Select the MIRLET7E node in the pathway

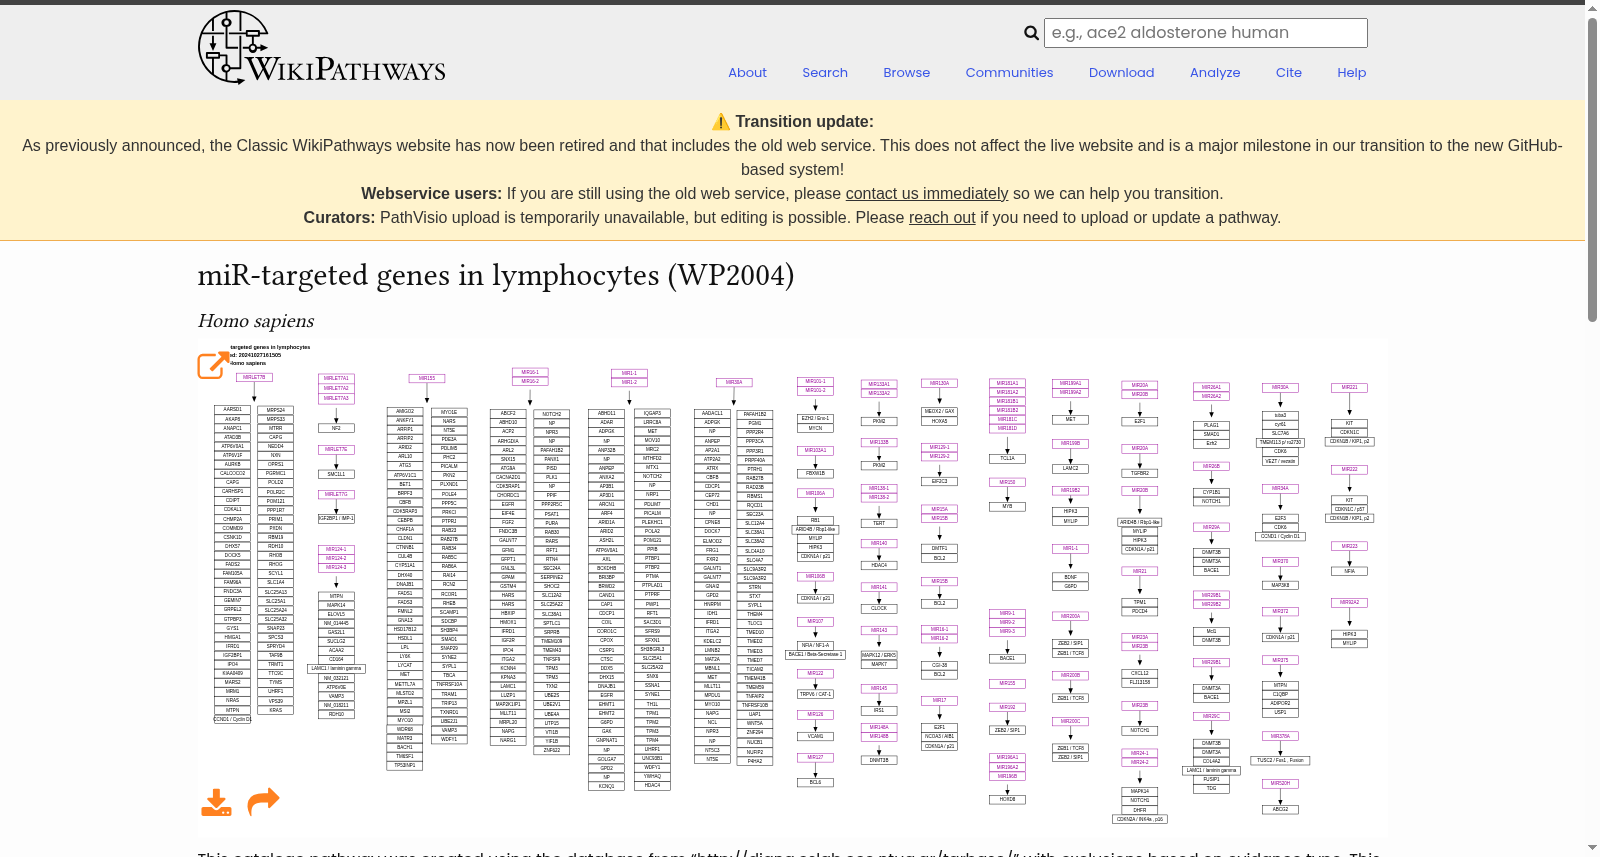click(336, 450)
